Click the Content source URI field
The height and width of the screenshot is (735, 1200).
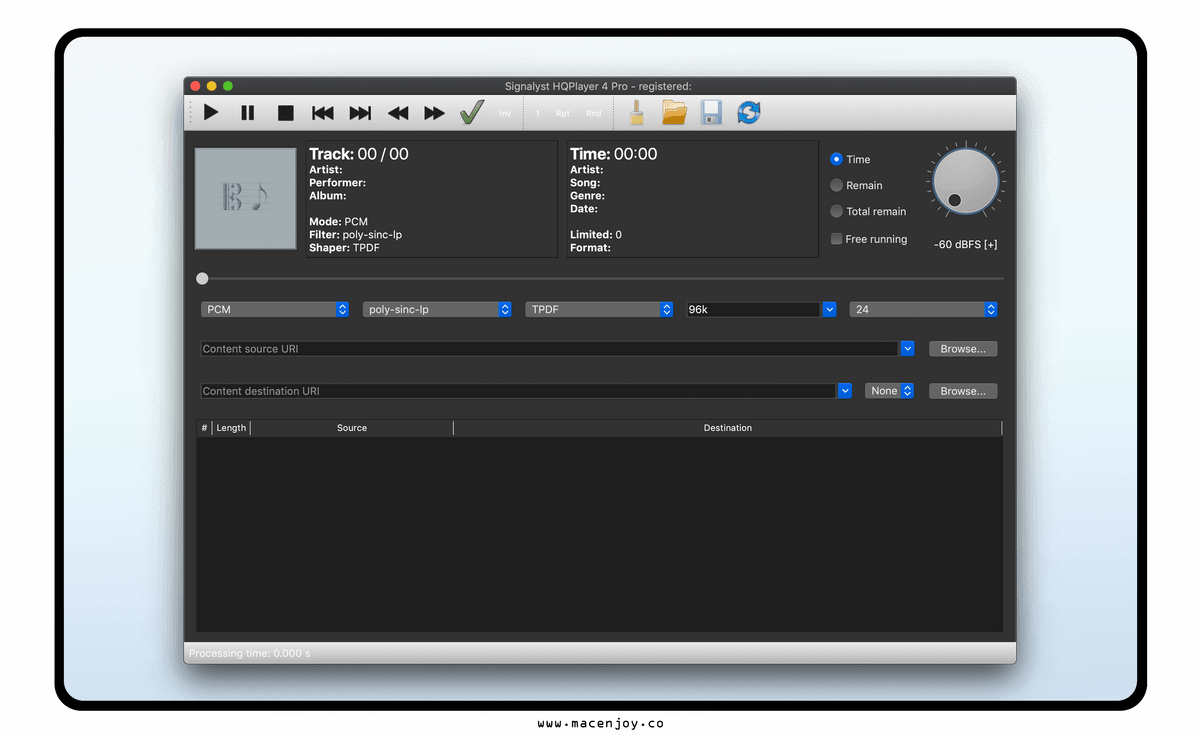tap(549, 349)
